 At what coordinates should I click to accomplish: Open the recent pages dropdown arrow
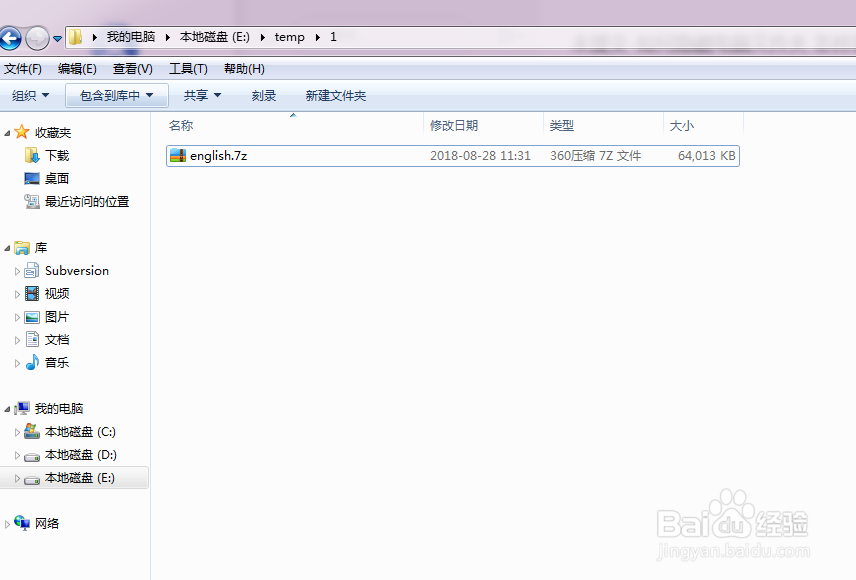point(57,39)
